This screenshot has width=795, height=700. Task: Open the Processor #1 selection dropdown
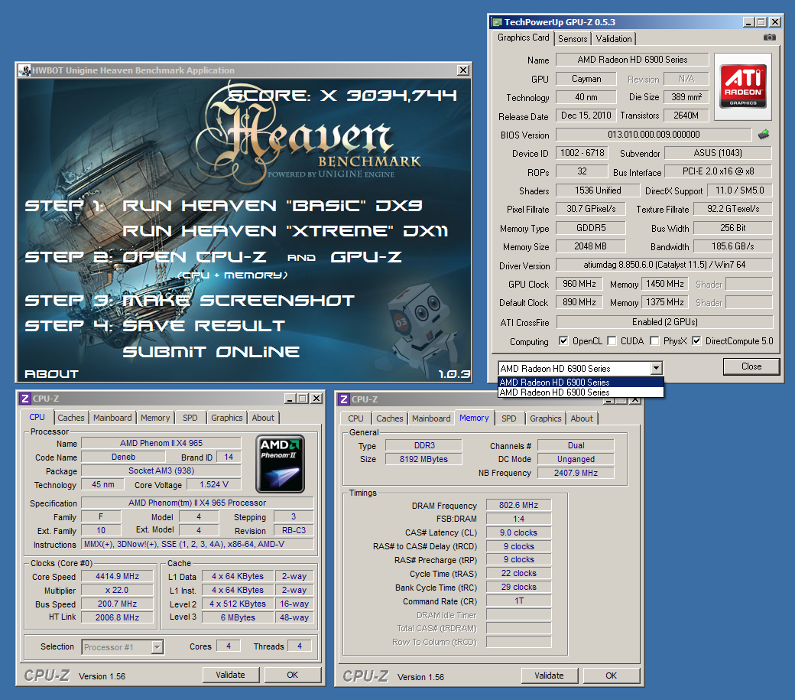157,647
